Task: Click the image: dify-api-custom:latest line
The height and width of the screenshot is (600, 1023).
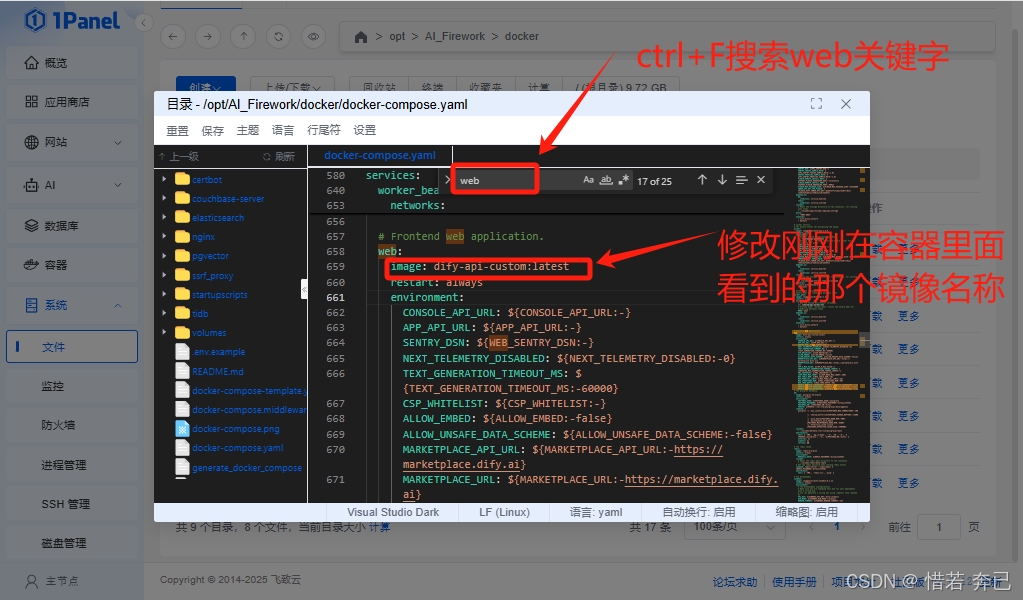Action: tap(480, 267)
